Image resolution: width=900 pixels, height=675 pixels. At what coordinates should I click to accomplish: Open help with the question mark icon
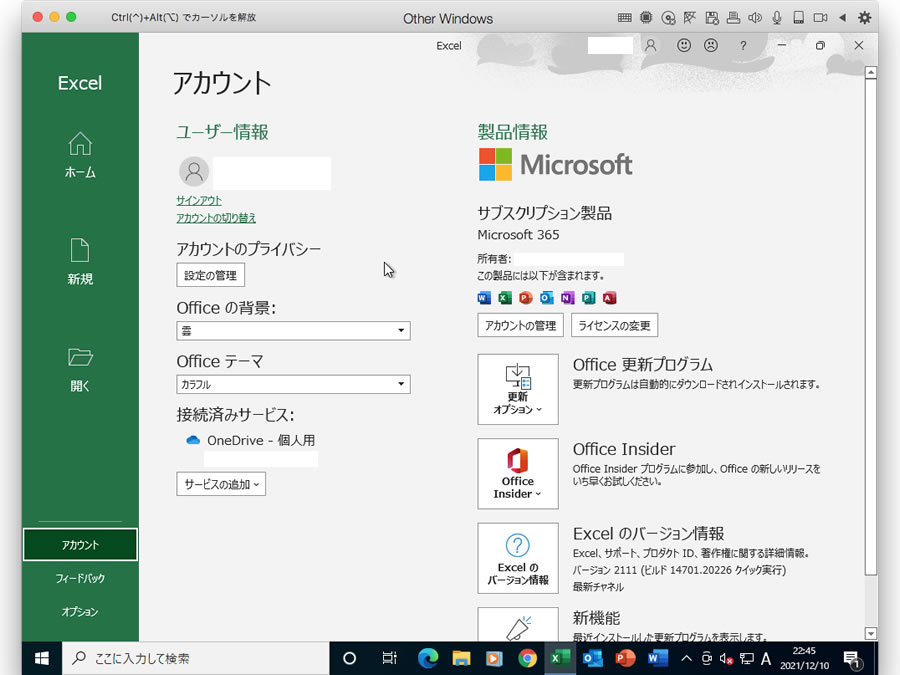click(743, 45)
